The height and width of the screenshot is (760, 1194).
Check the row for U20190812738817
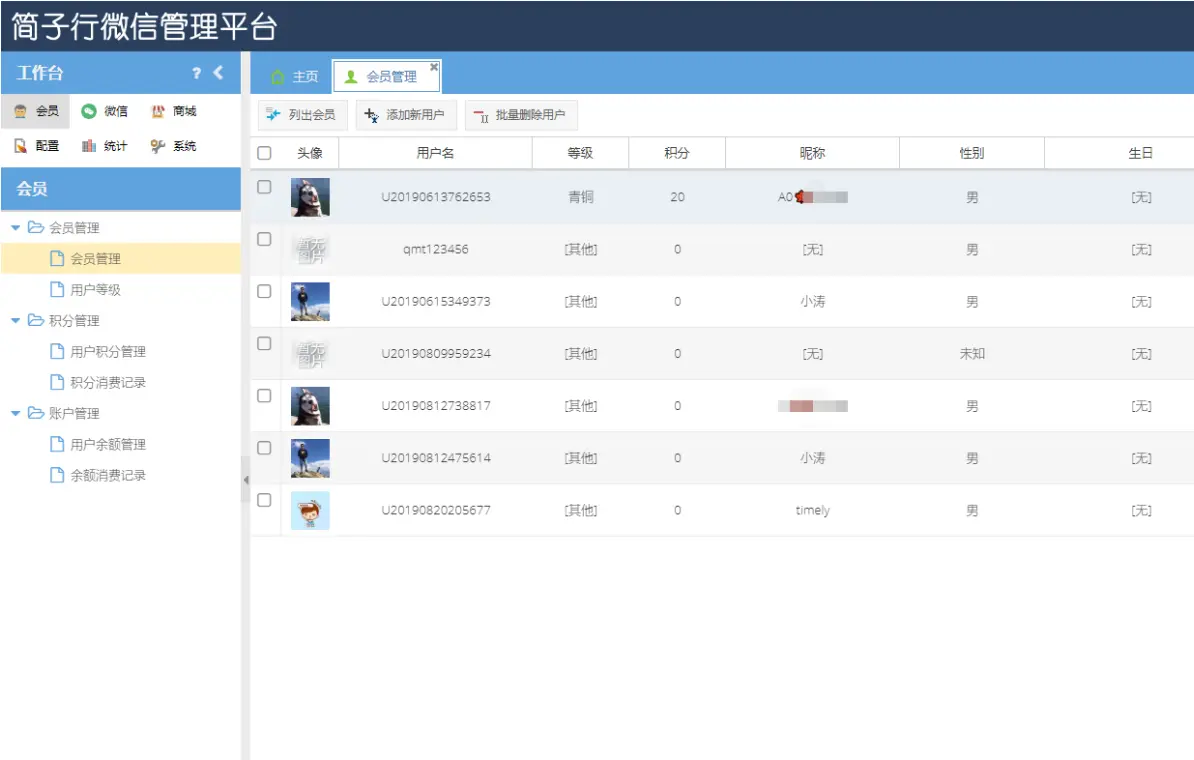264,395
